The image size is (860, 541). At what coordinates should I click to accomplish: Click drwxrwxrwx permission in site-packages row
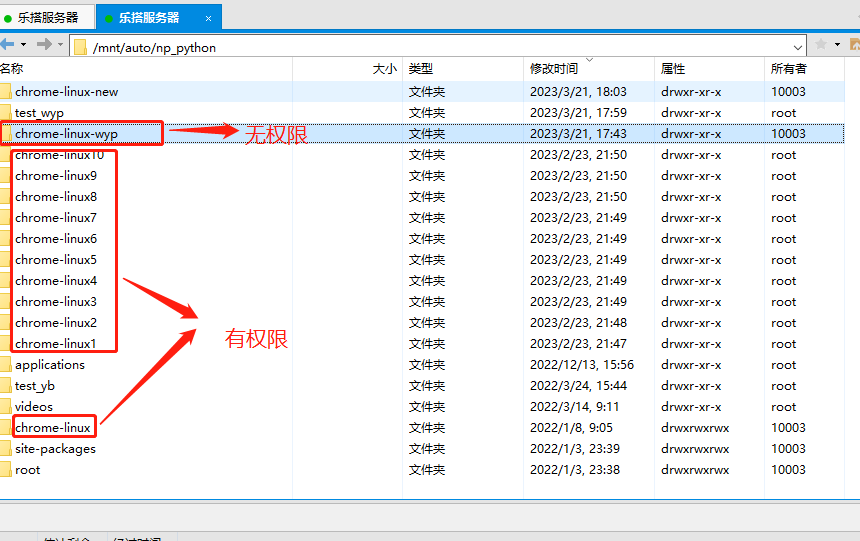[695, 449]
